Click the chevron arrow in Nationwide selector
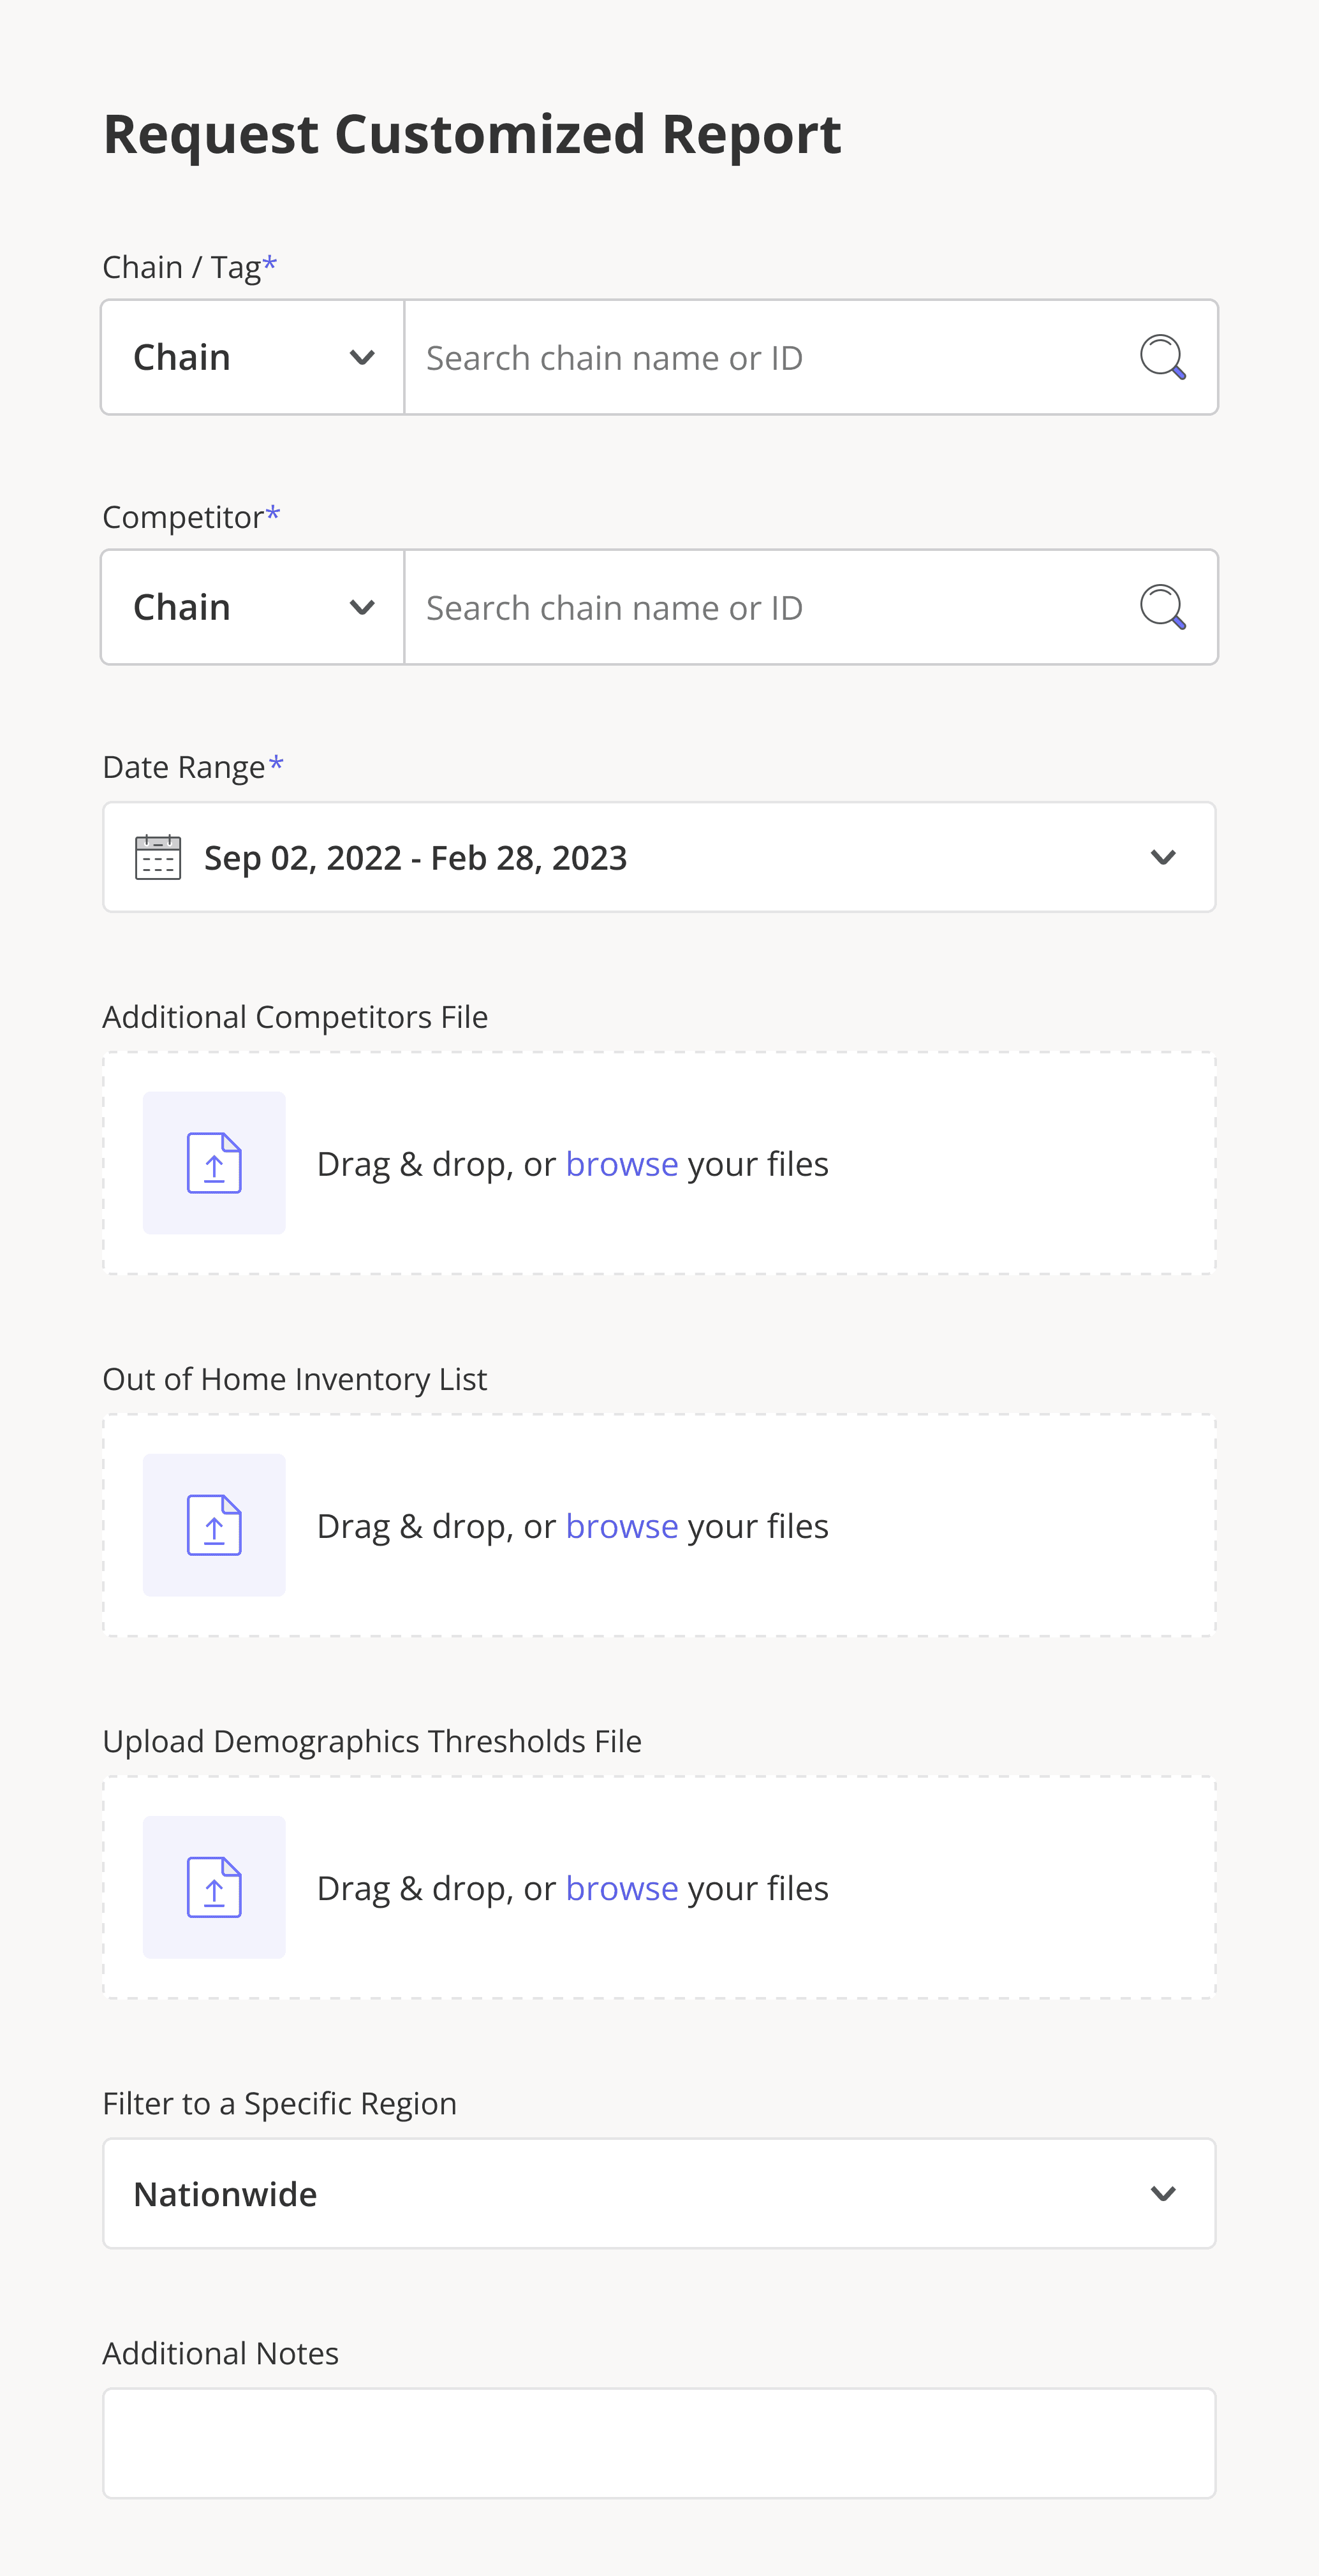This screenshot has height=2576, width=1319. tap(1162, 2194)
